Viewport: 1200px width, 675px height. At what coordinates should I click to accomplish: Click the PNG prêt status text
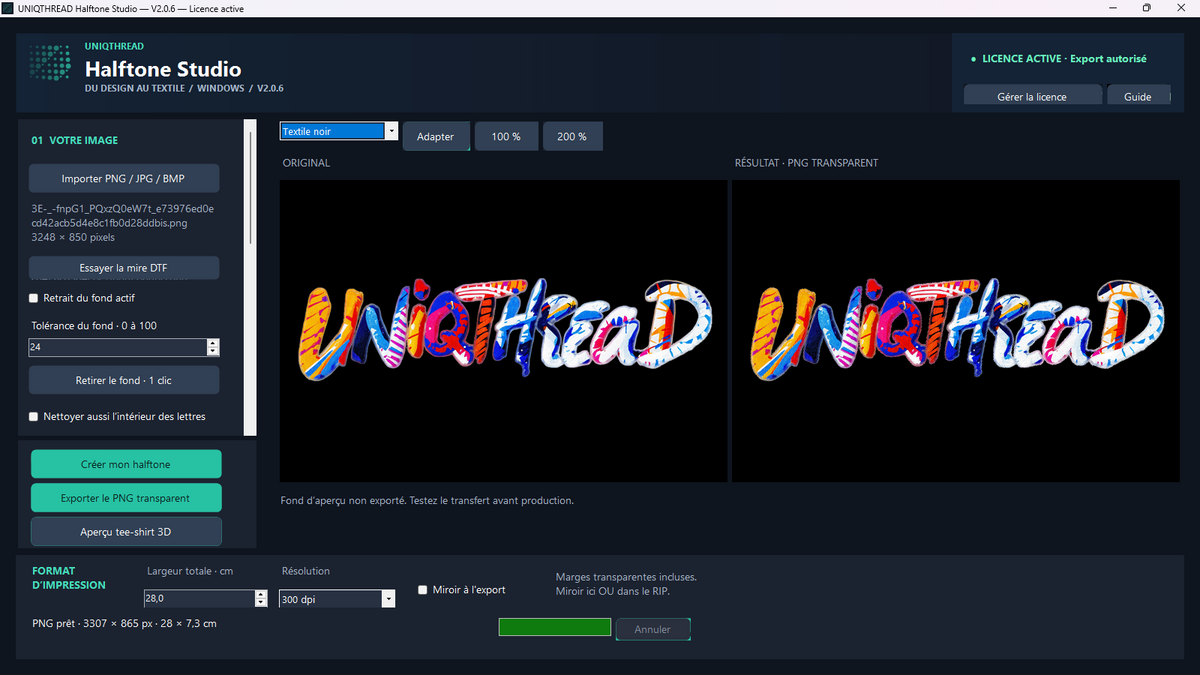point(124,623)
